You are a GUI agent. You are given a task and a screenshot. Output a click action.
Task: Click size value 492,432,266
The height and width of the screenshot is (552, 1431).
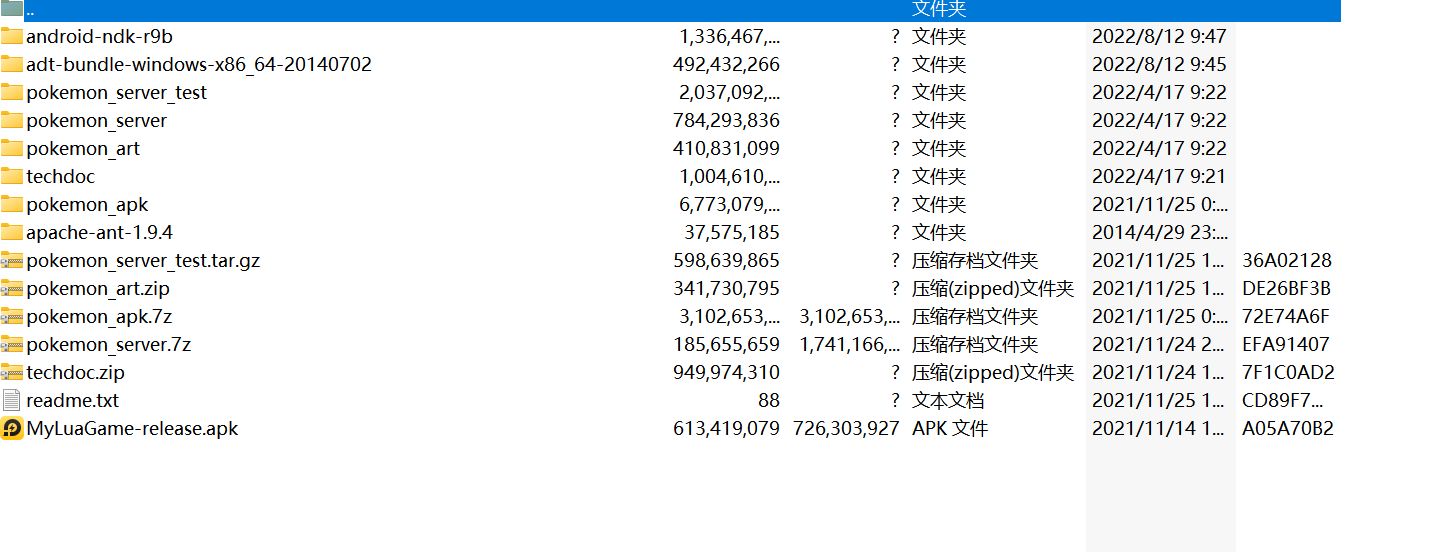pyautogui.click(x=726, y=65)
